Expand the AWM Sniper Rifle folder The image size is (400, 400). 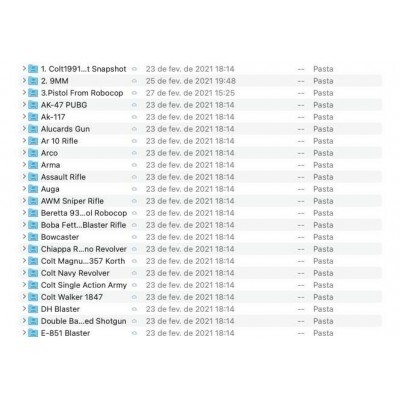(x=24, y=201)
